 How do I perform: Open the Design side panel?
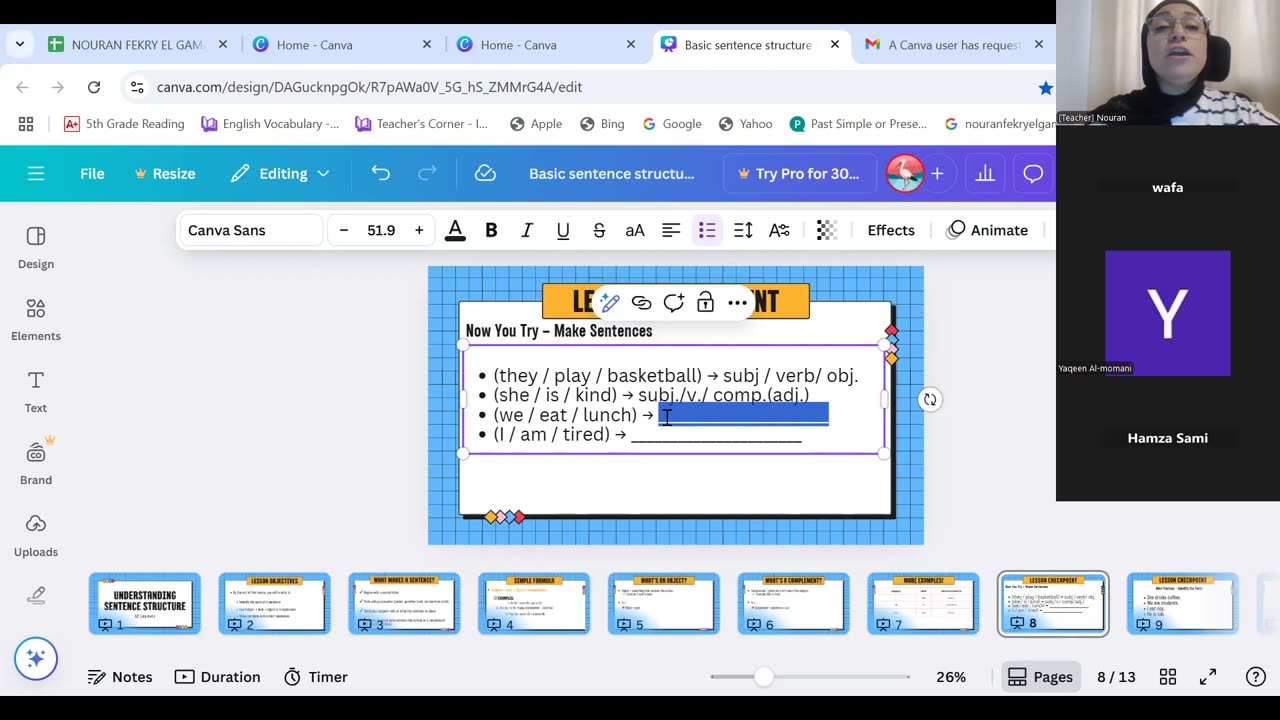click(36, 247)
